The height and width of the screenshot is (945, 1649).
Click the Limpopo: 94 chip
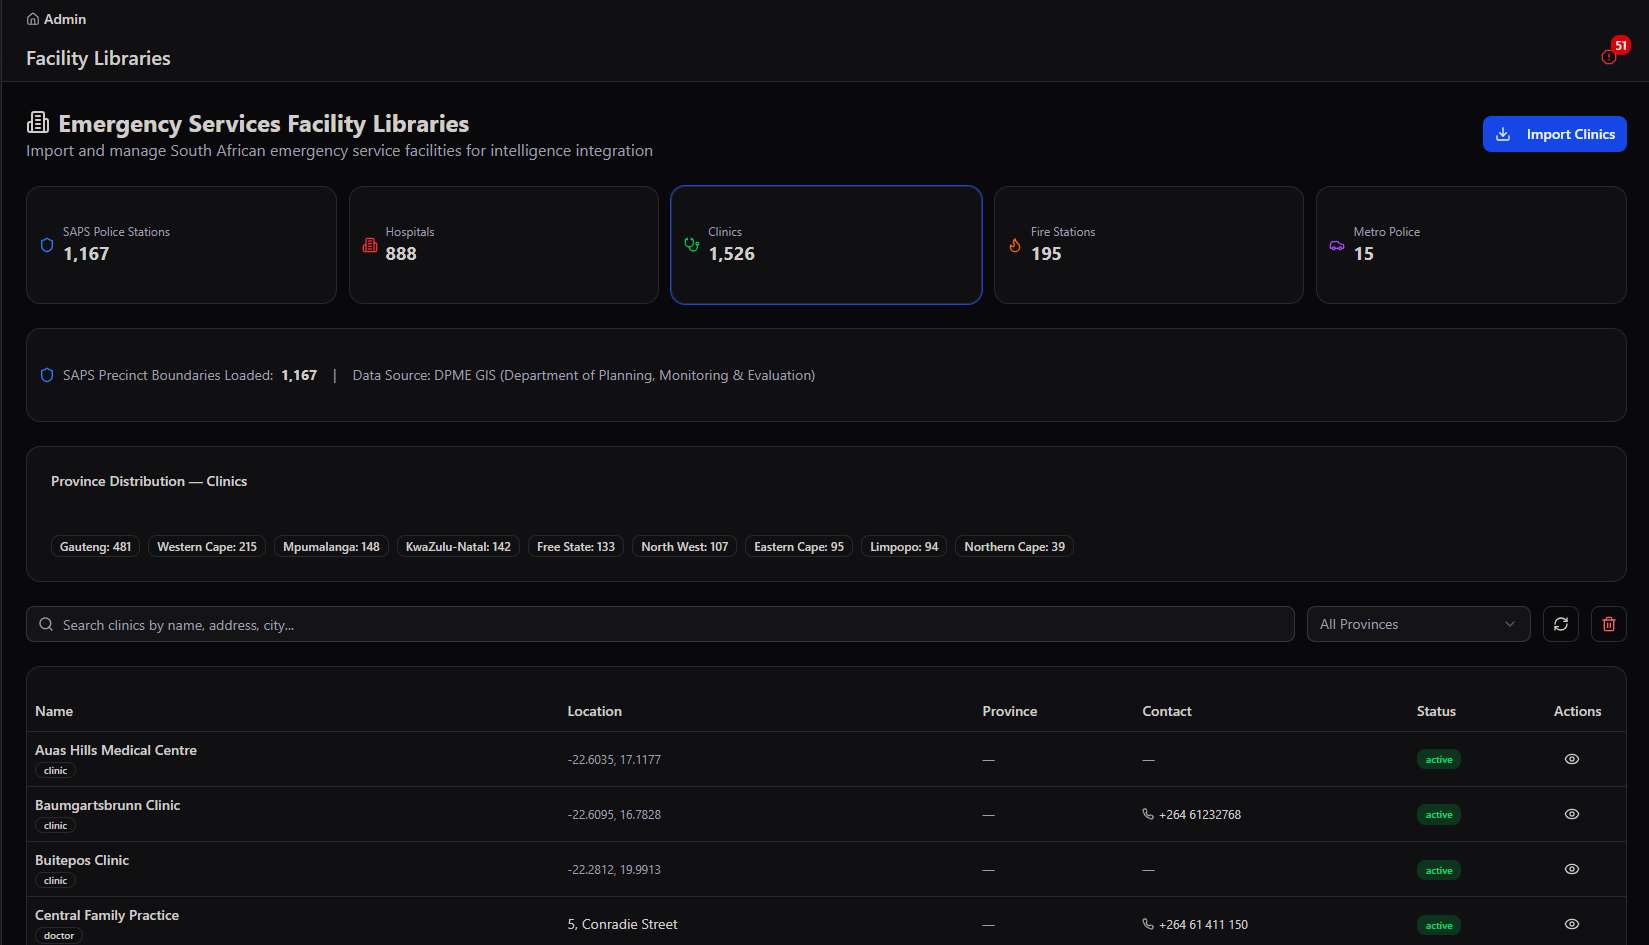[904, 547]
